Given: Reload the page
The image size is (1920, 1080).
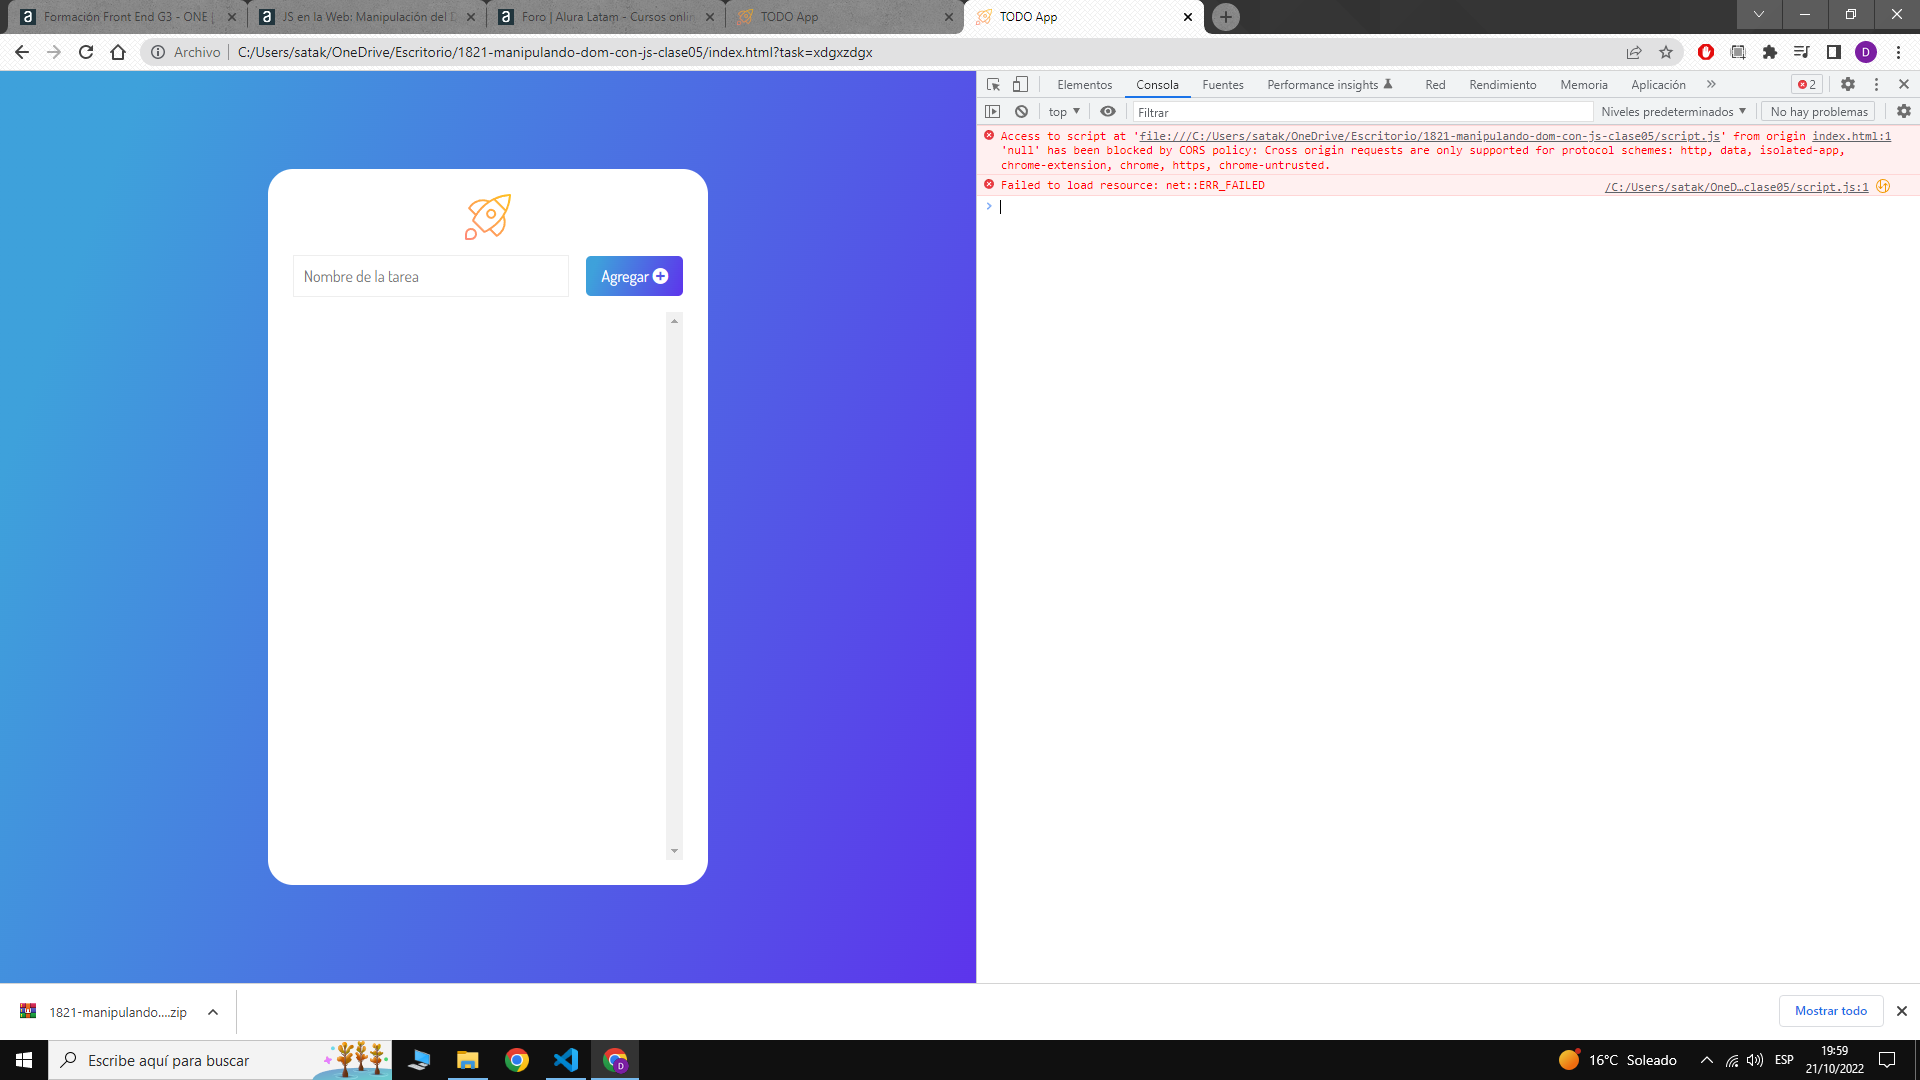Looking at the screenshot, I should coord(86,52).
